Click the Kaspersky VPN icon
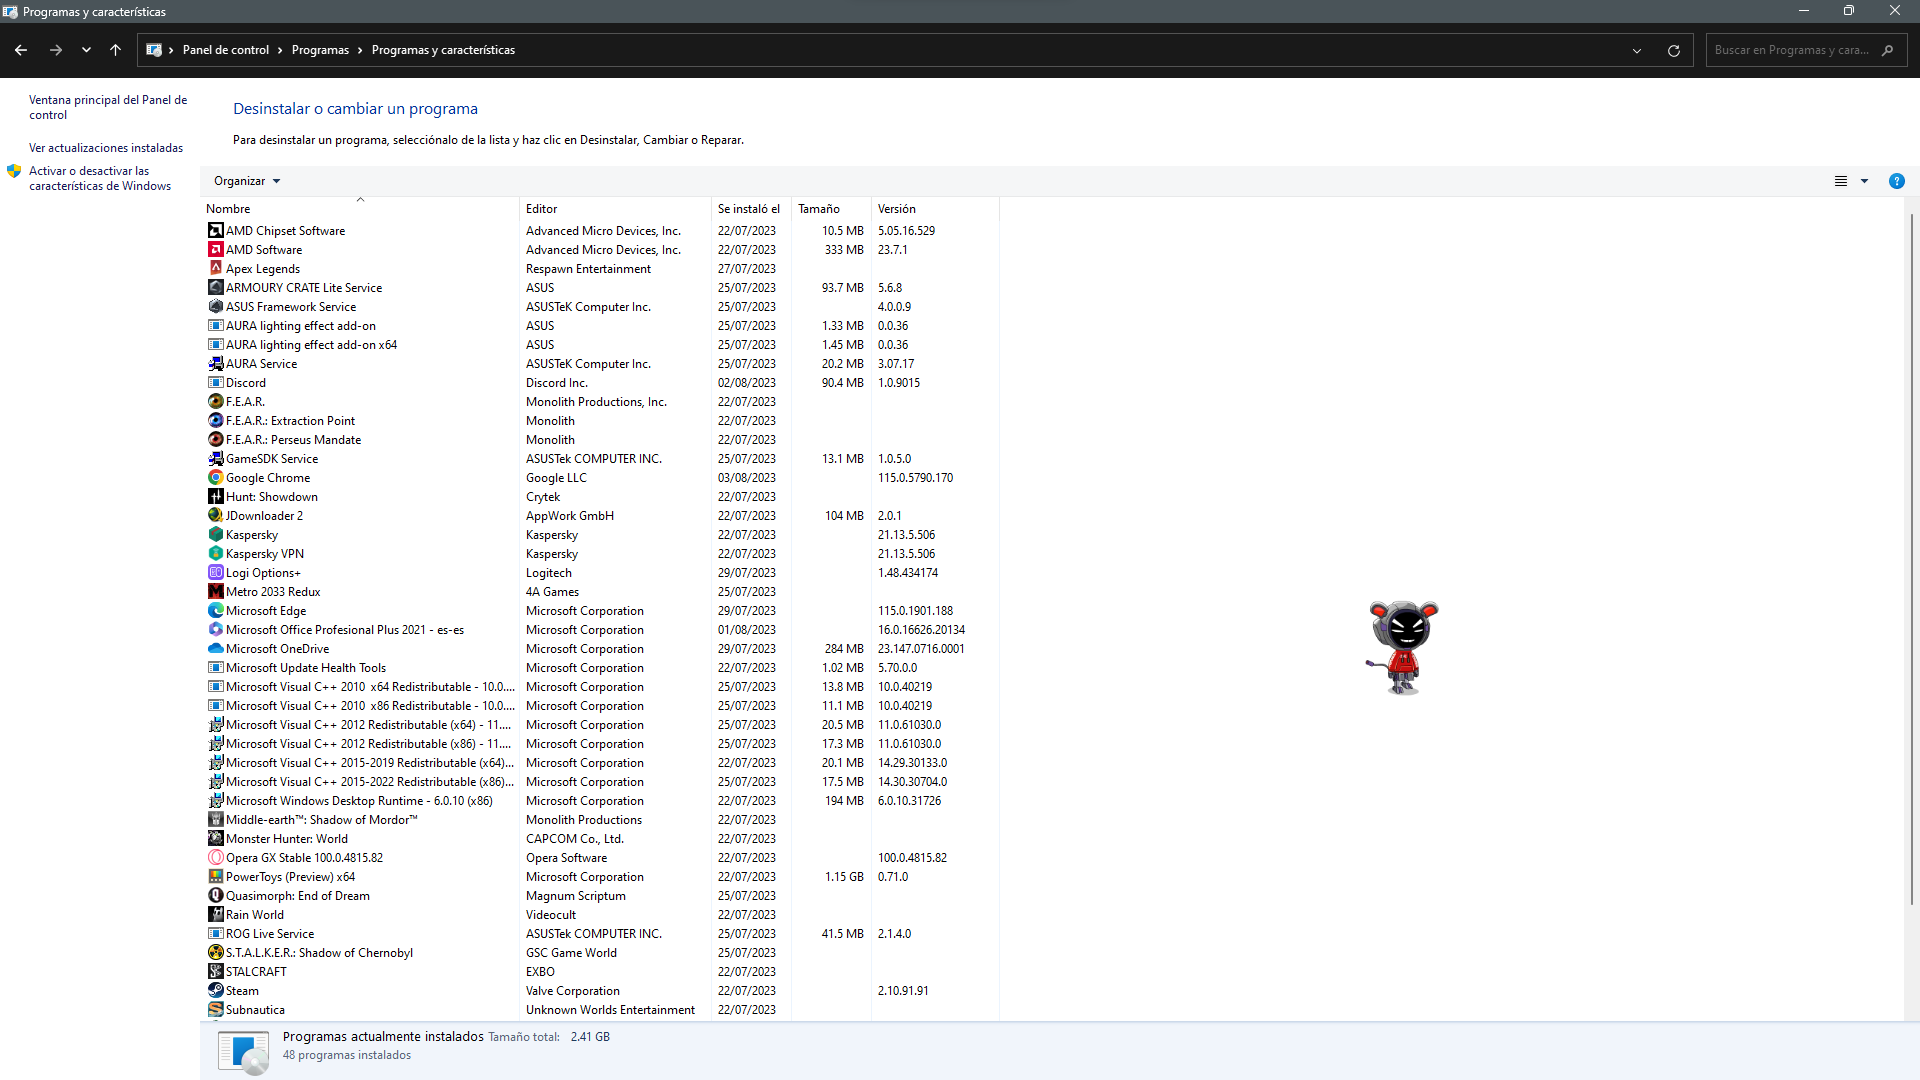Viewport: 1920px width, 1080px height. point(215,554)
